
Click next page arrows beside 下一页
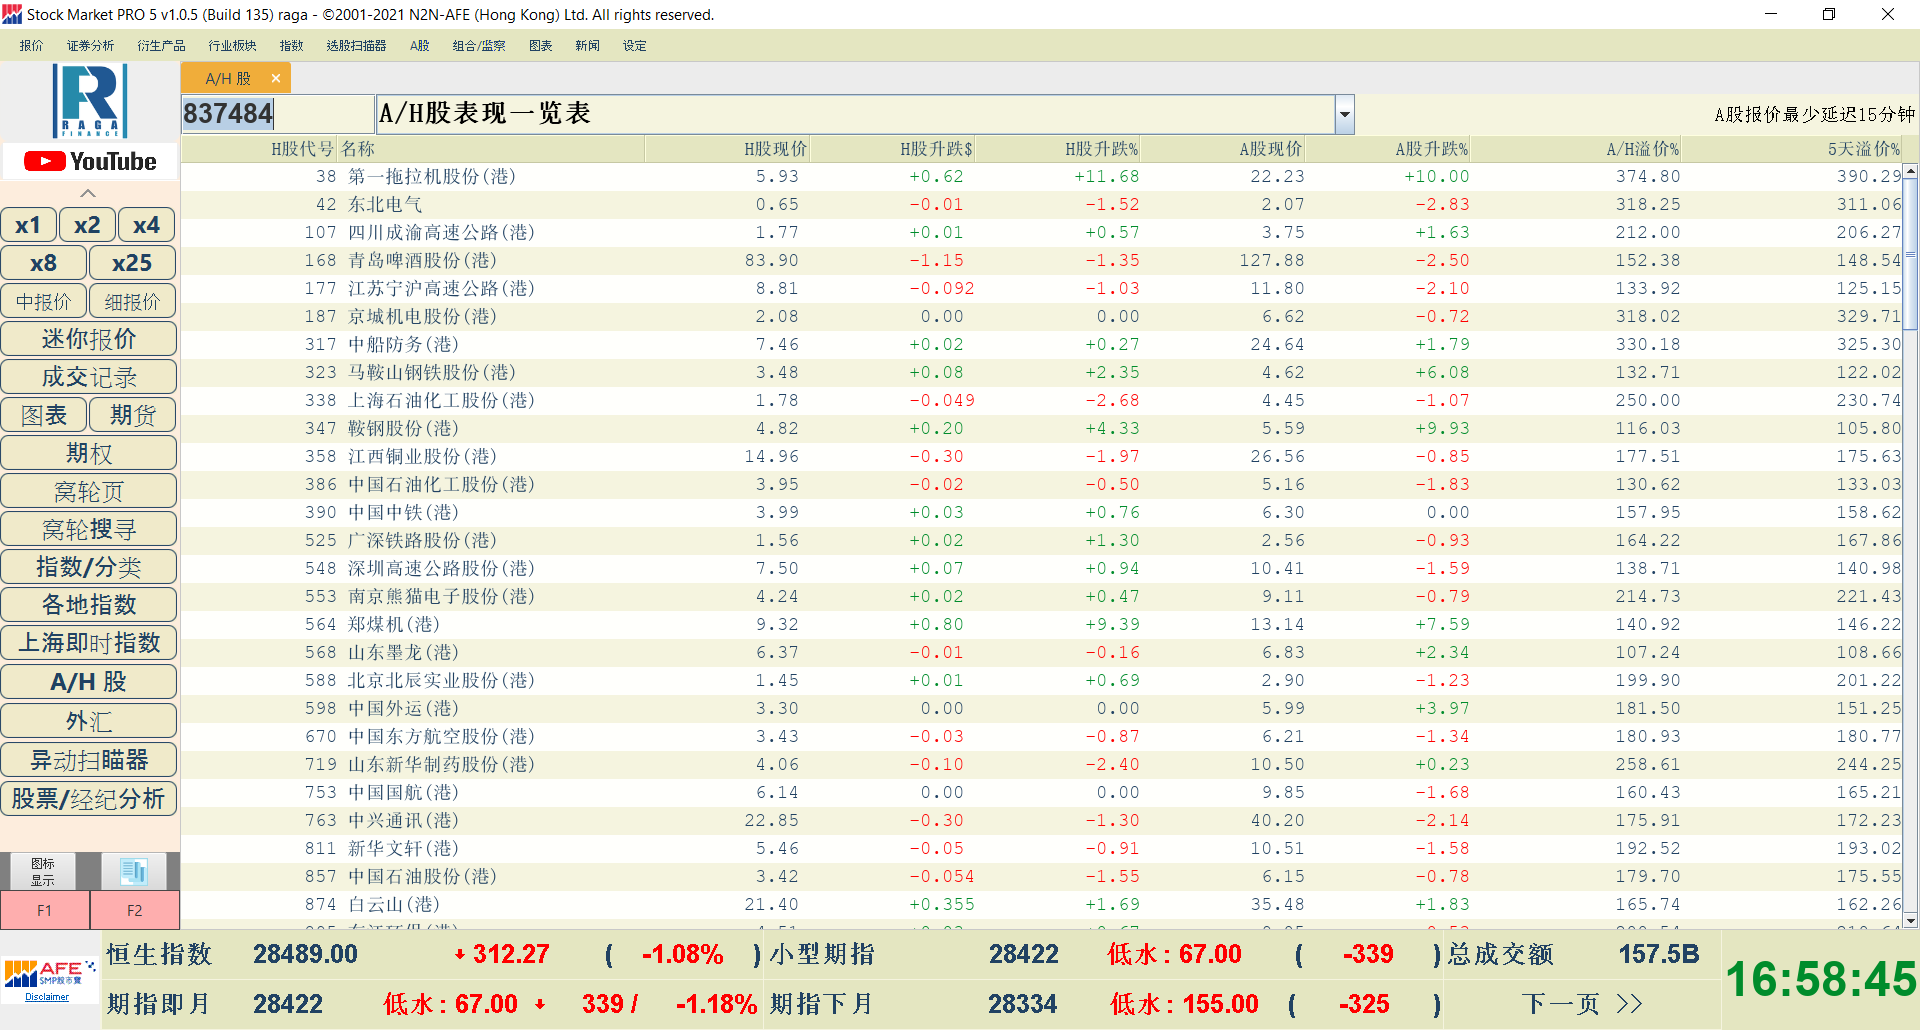(1629, 1003)
